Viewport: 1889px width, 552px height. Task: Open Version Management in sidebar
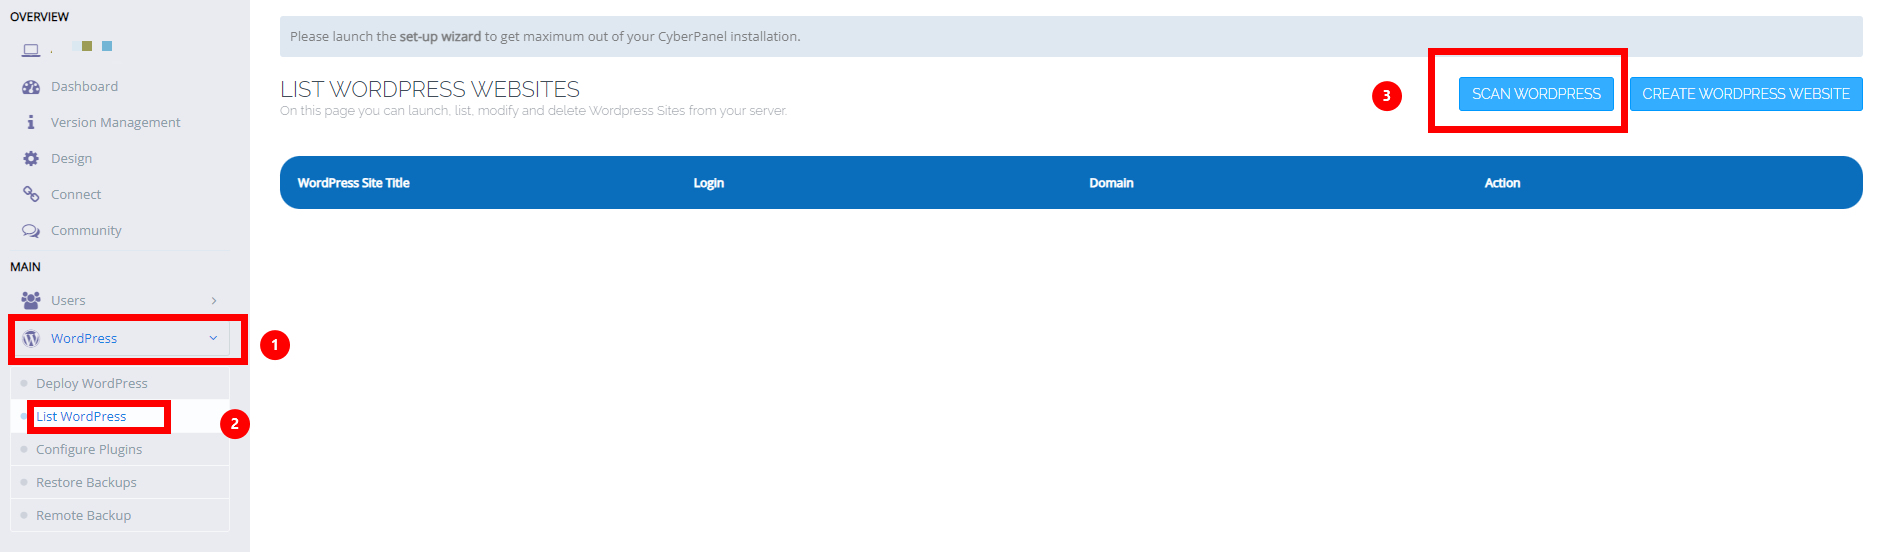tap(116, 122)
